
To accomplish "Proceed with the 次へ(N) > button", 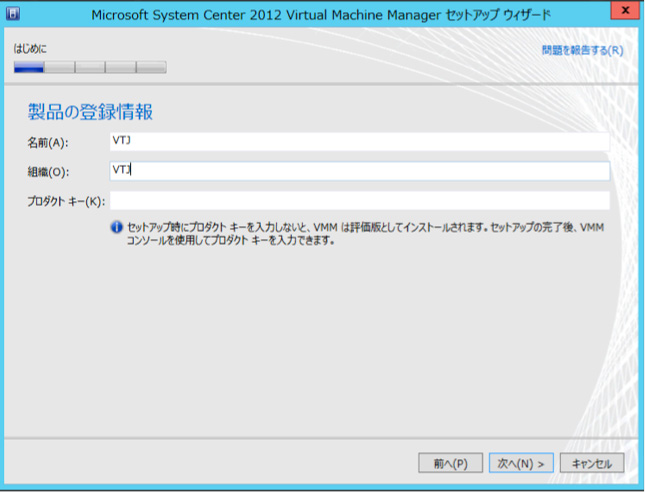I will [521, 463].
